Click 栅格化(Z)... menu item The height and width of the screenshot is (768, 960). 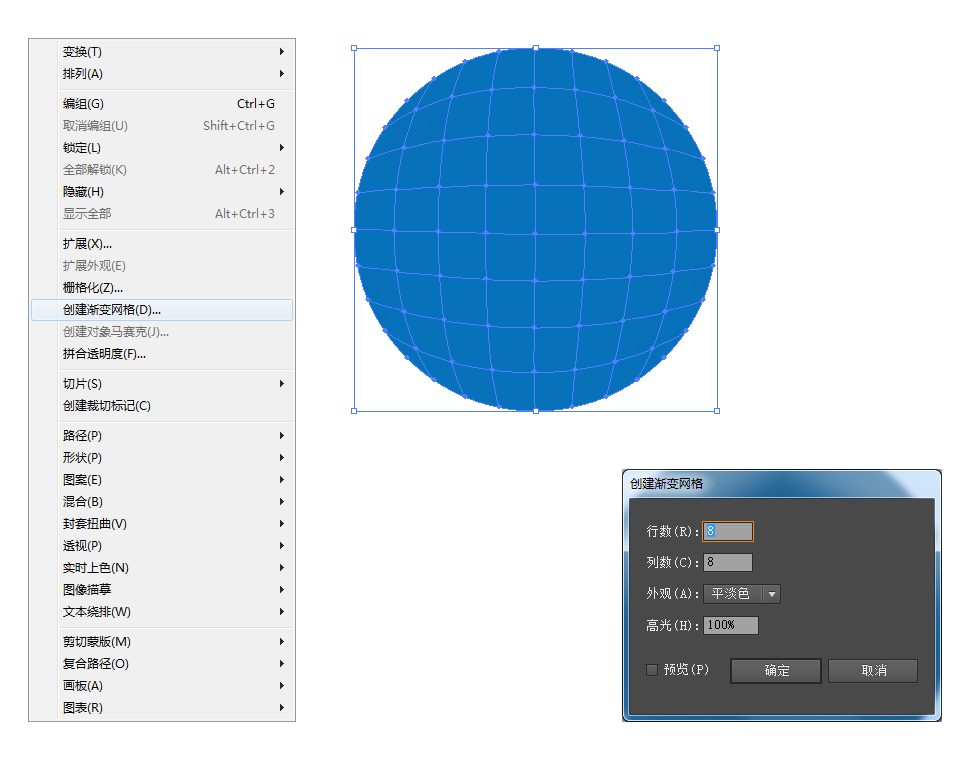93,288
